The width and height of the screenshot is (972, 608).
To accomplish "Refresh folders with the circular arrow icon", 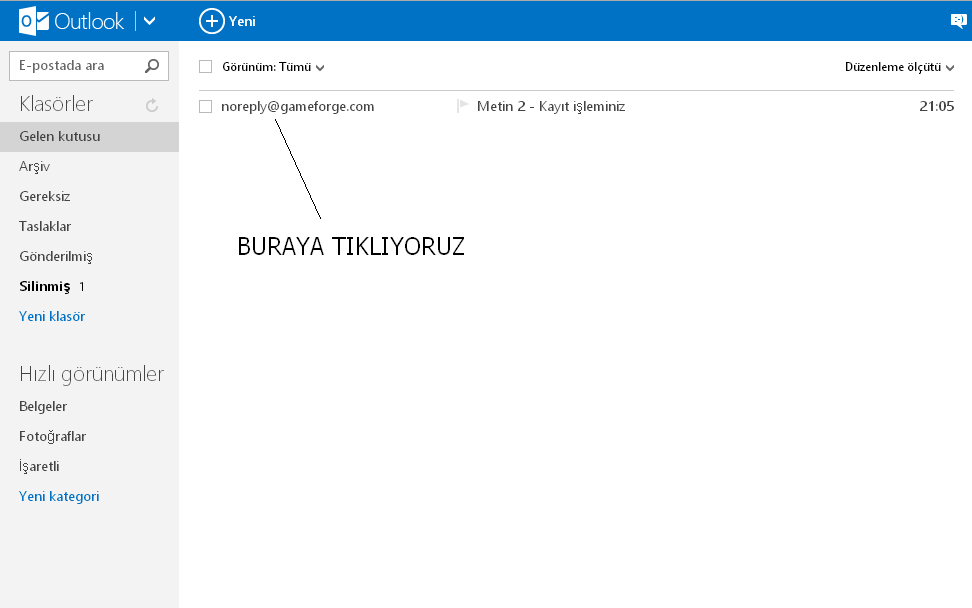I will point(152,105).
